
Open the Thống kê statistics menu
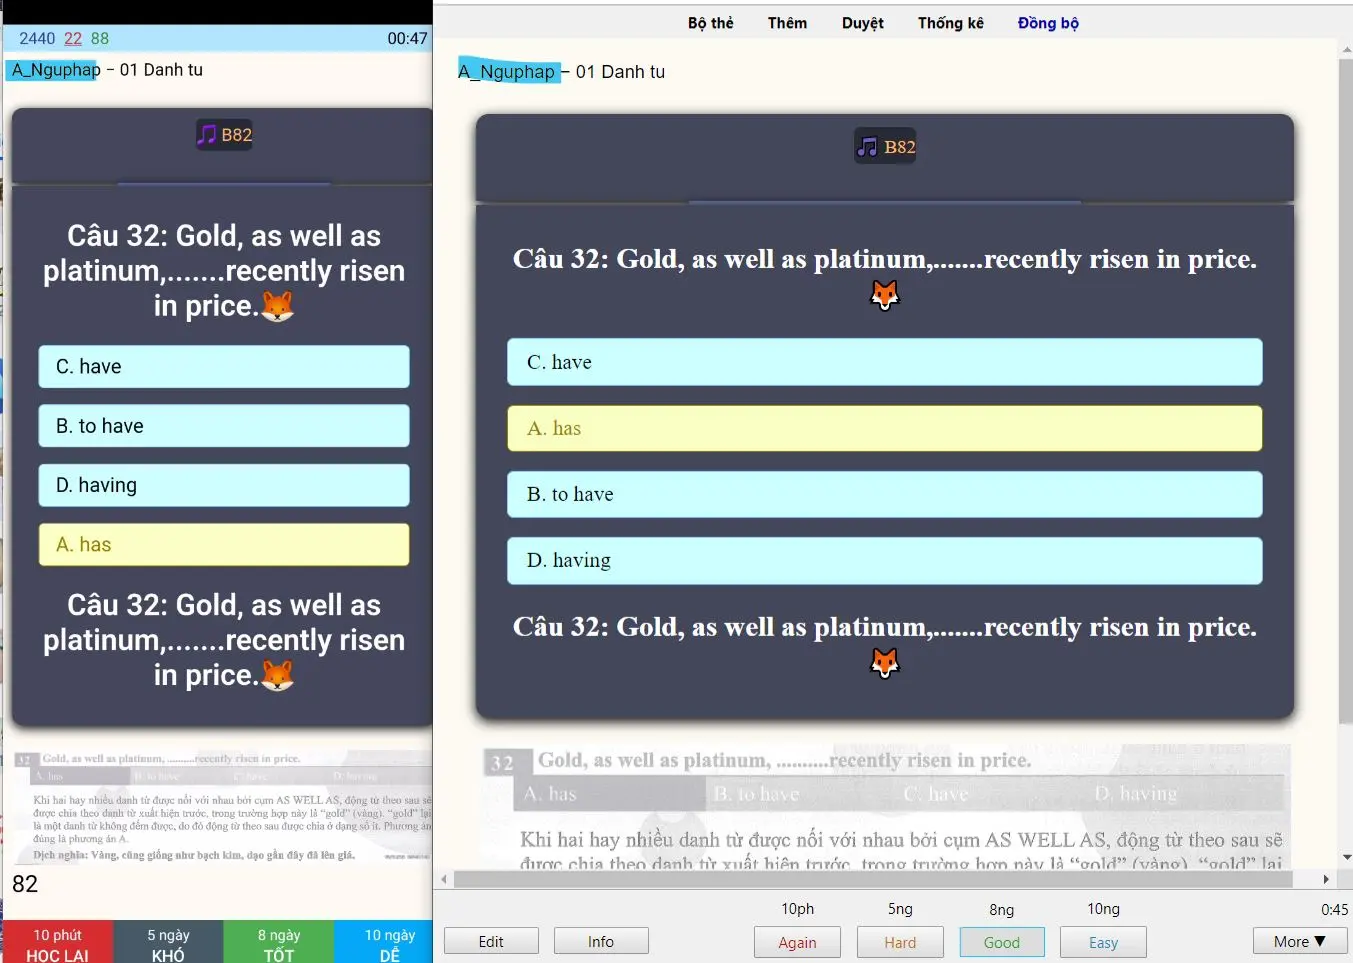click(x=950, y=23)
